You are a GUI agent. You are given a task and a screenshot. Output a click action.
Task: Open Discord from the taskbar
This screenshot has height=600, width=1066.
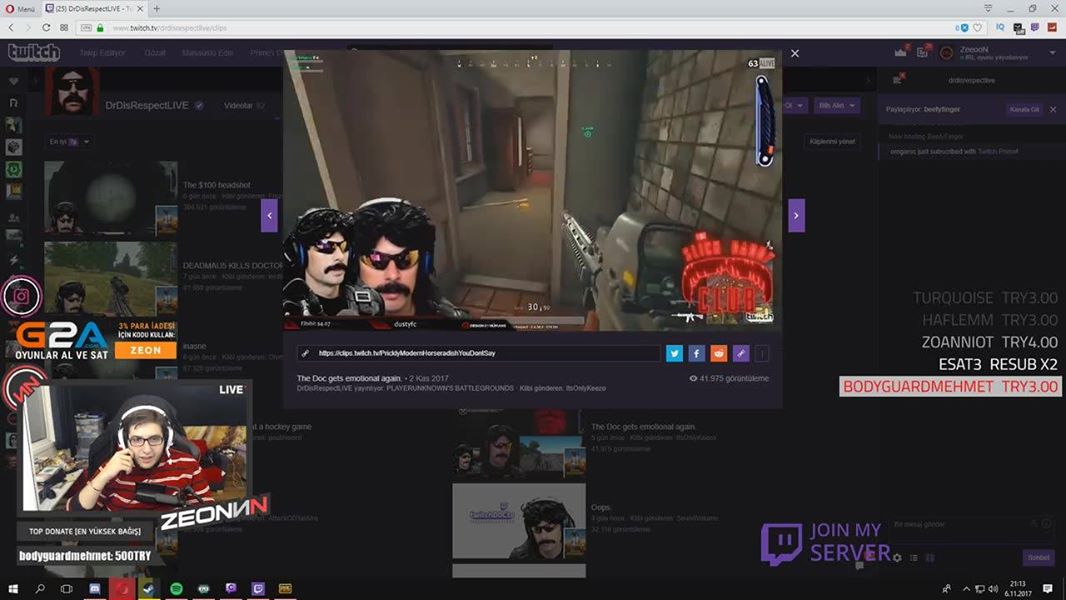point(94,588)
